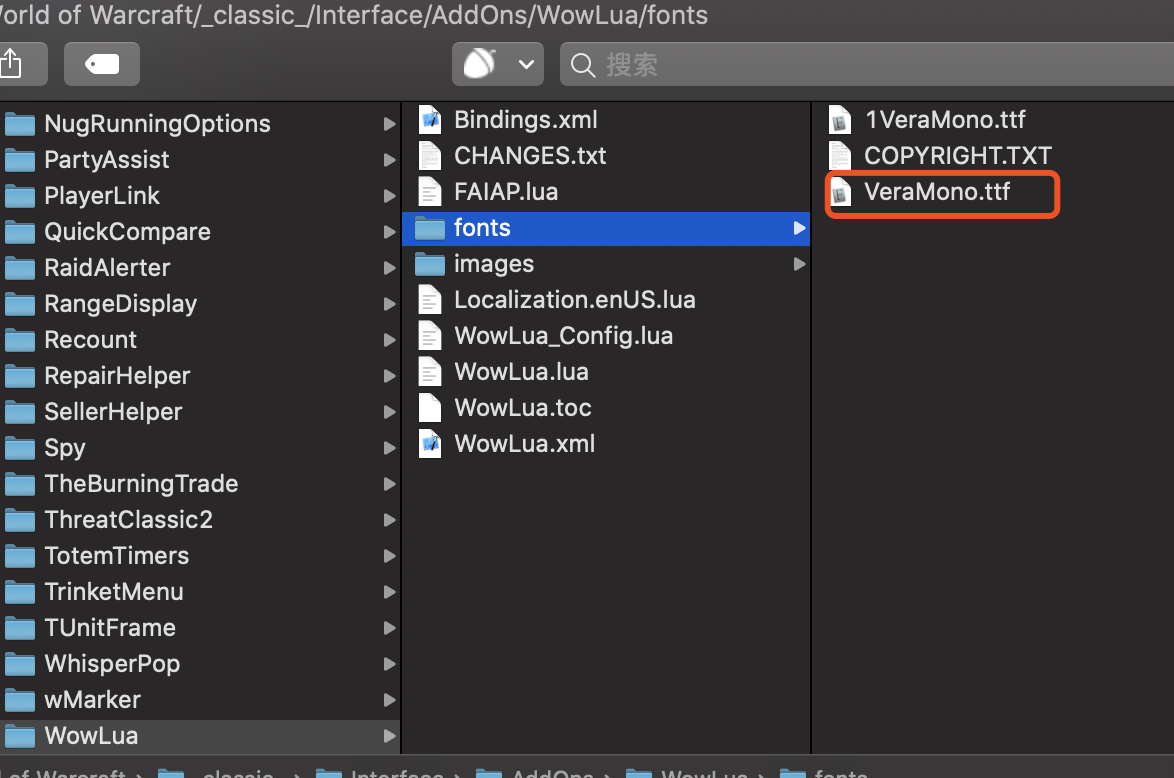Screen dimensions: 1174x778
Task: Expand the TotemTimers folder chevron
Action: point(389,556)
